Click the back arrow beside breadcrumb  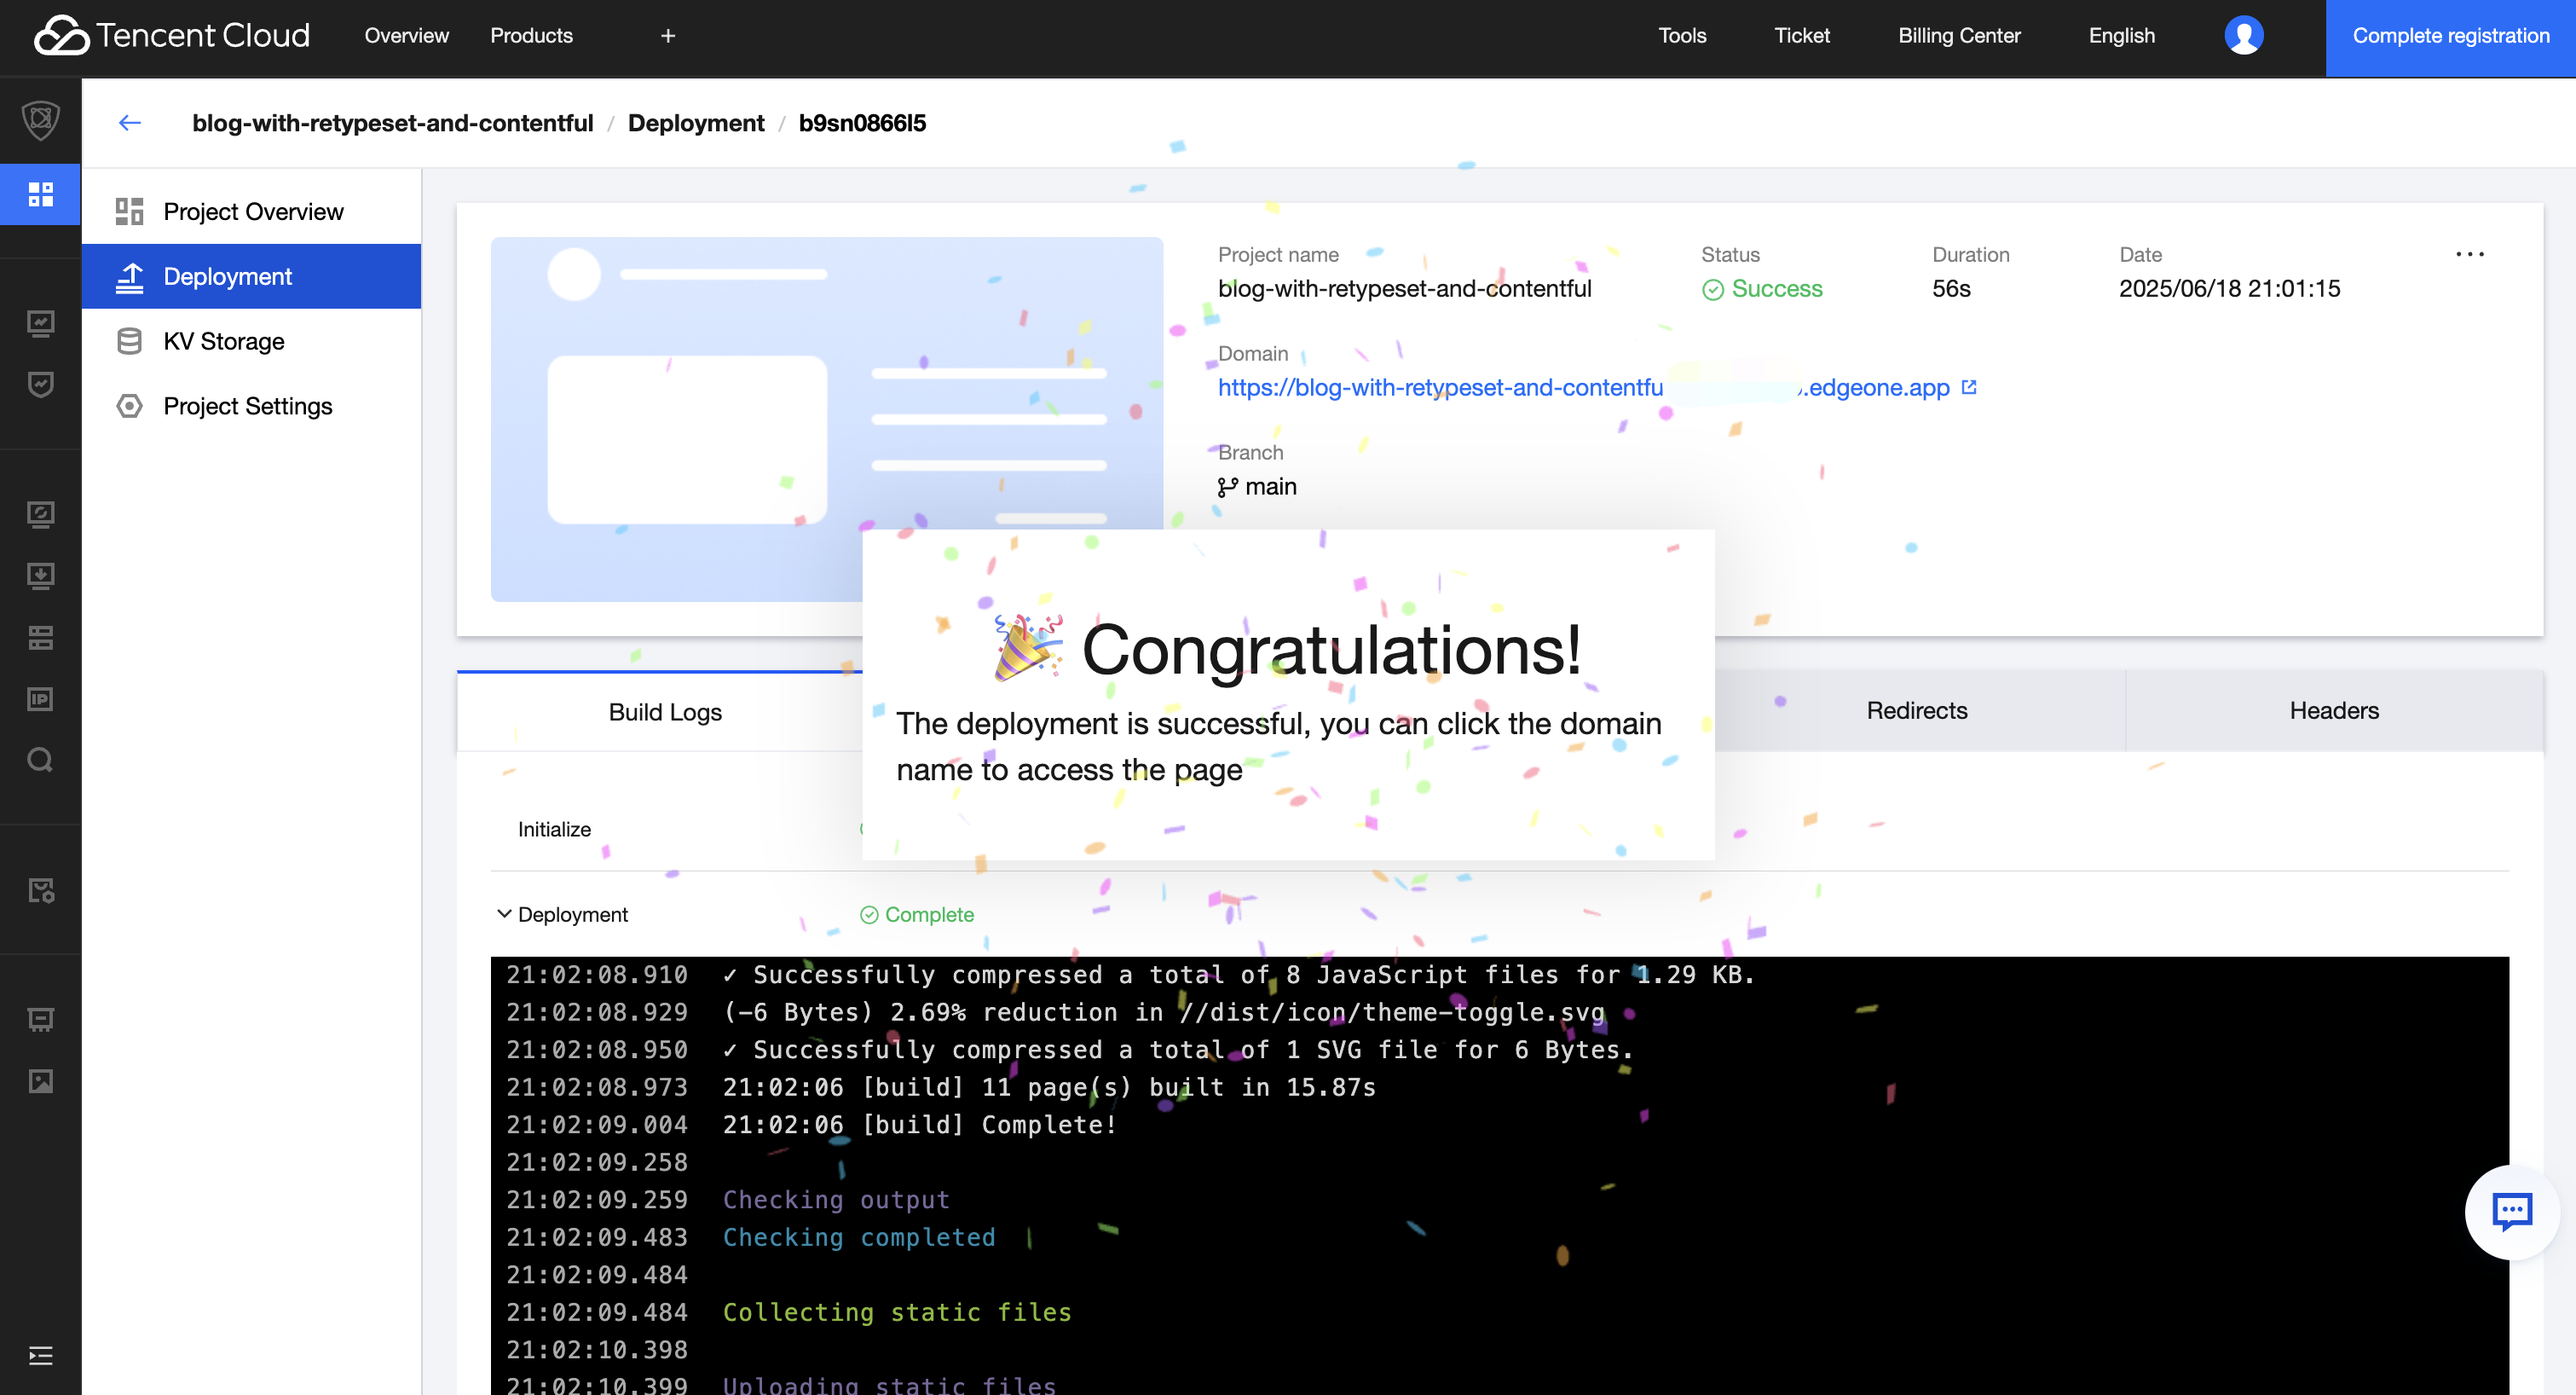(x=130, y=122)
